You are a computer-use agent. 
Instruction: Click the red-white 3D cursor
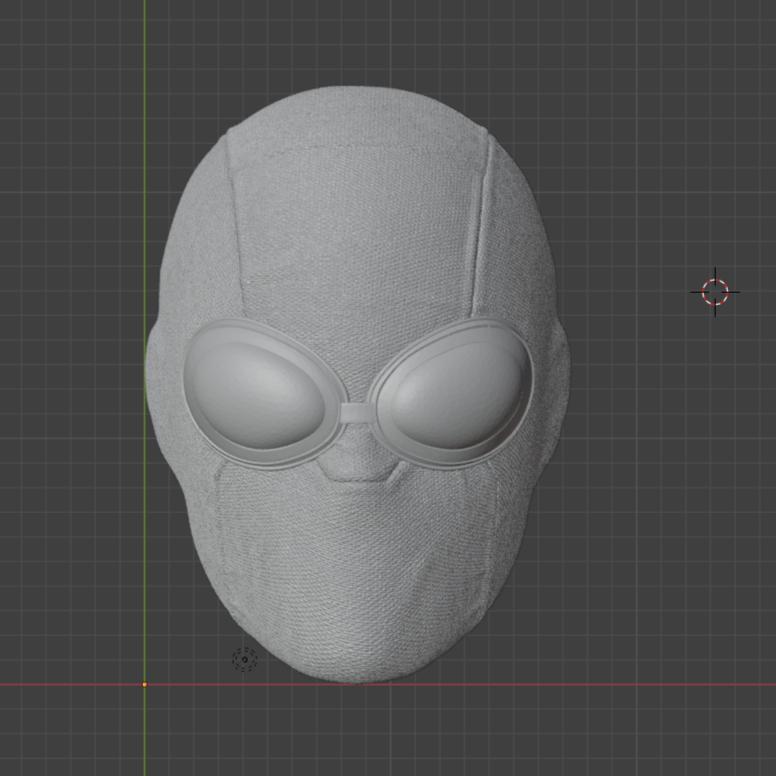pos(715,292)
